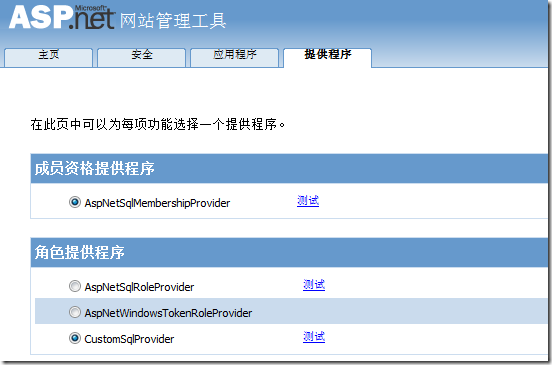Image resolution: width=552 pixels, height=365 pixels.
Task: Choose AspNetSqlRoleProvider radio button
Action: point(75,287)
